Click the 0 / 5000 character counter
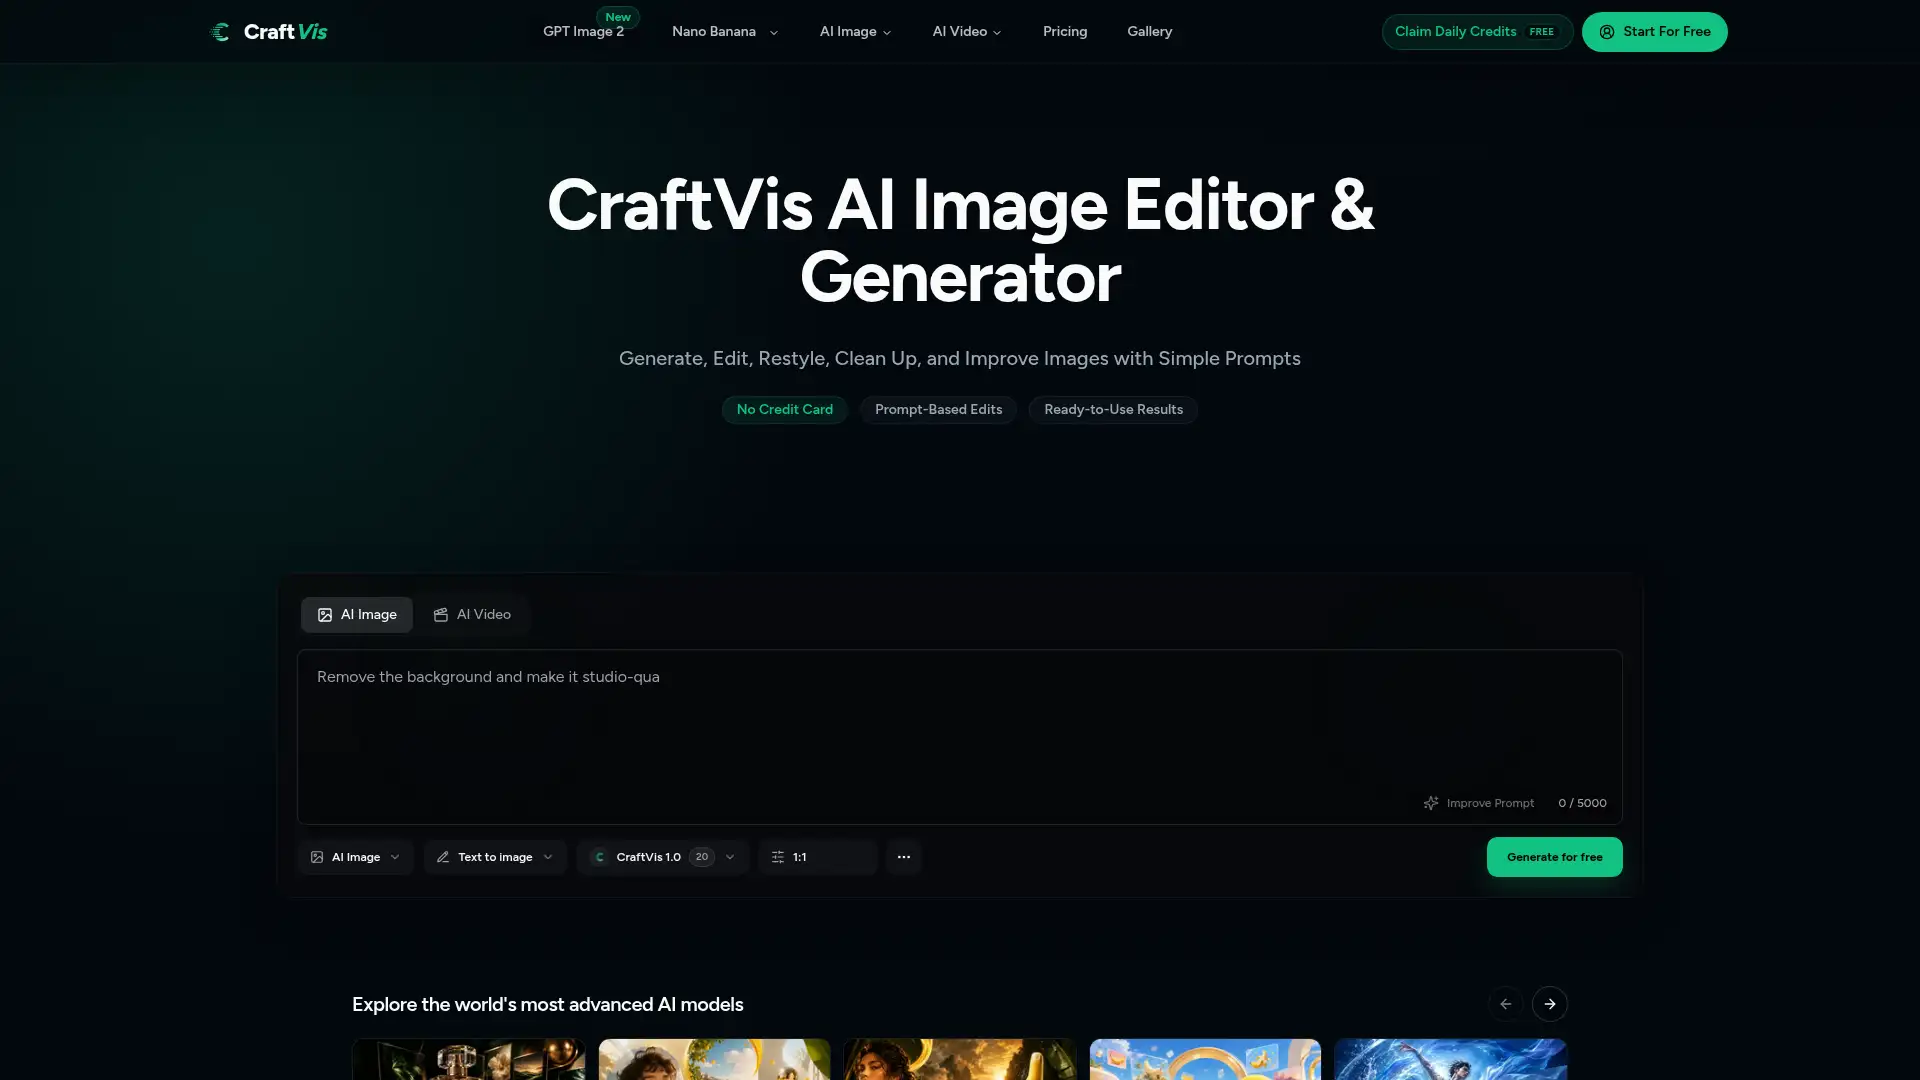This screenshot has height=1080, width=1920. (x=1582, y=803)
